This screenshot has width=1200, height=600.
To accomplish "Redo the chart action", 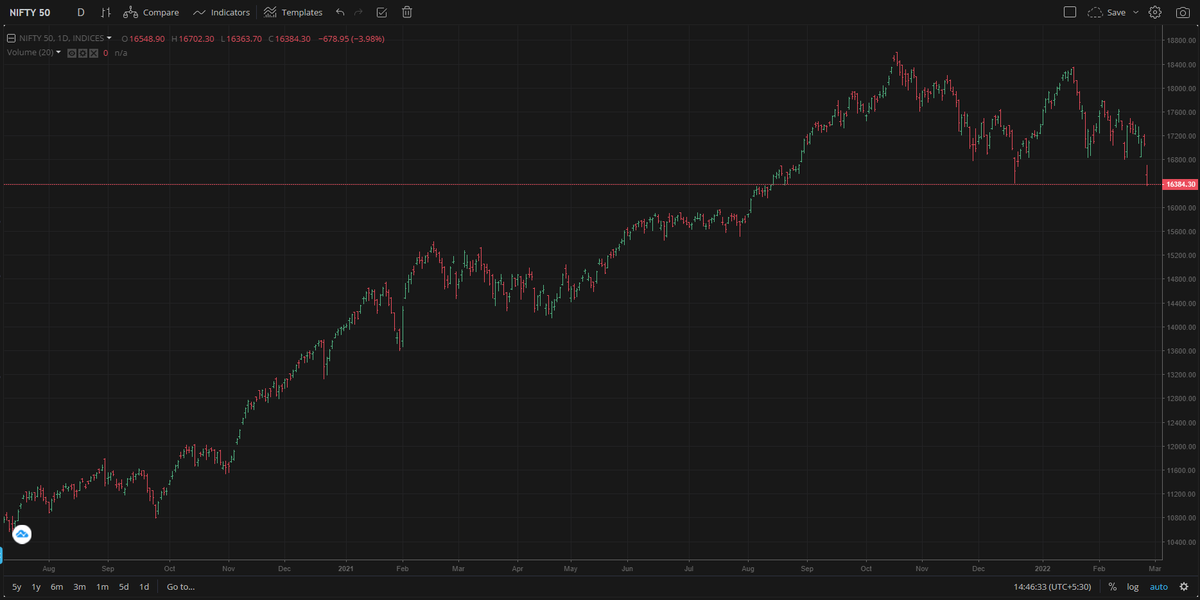I will [359, 12].
